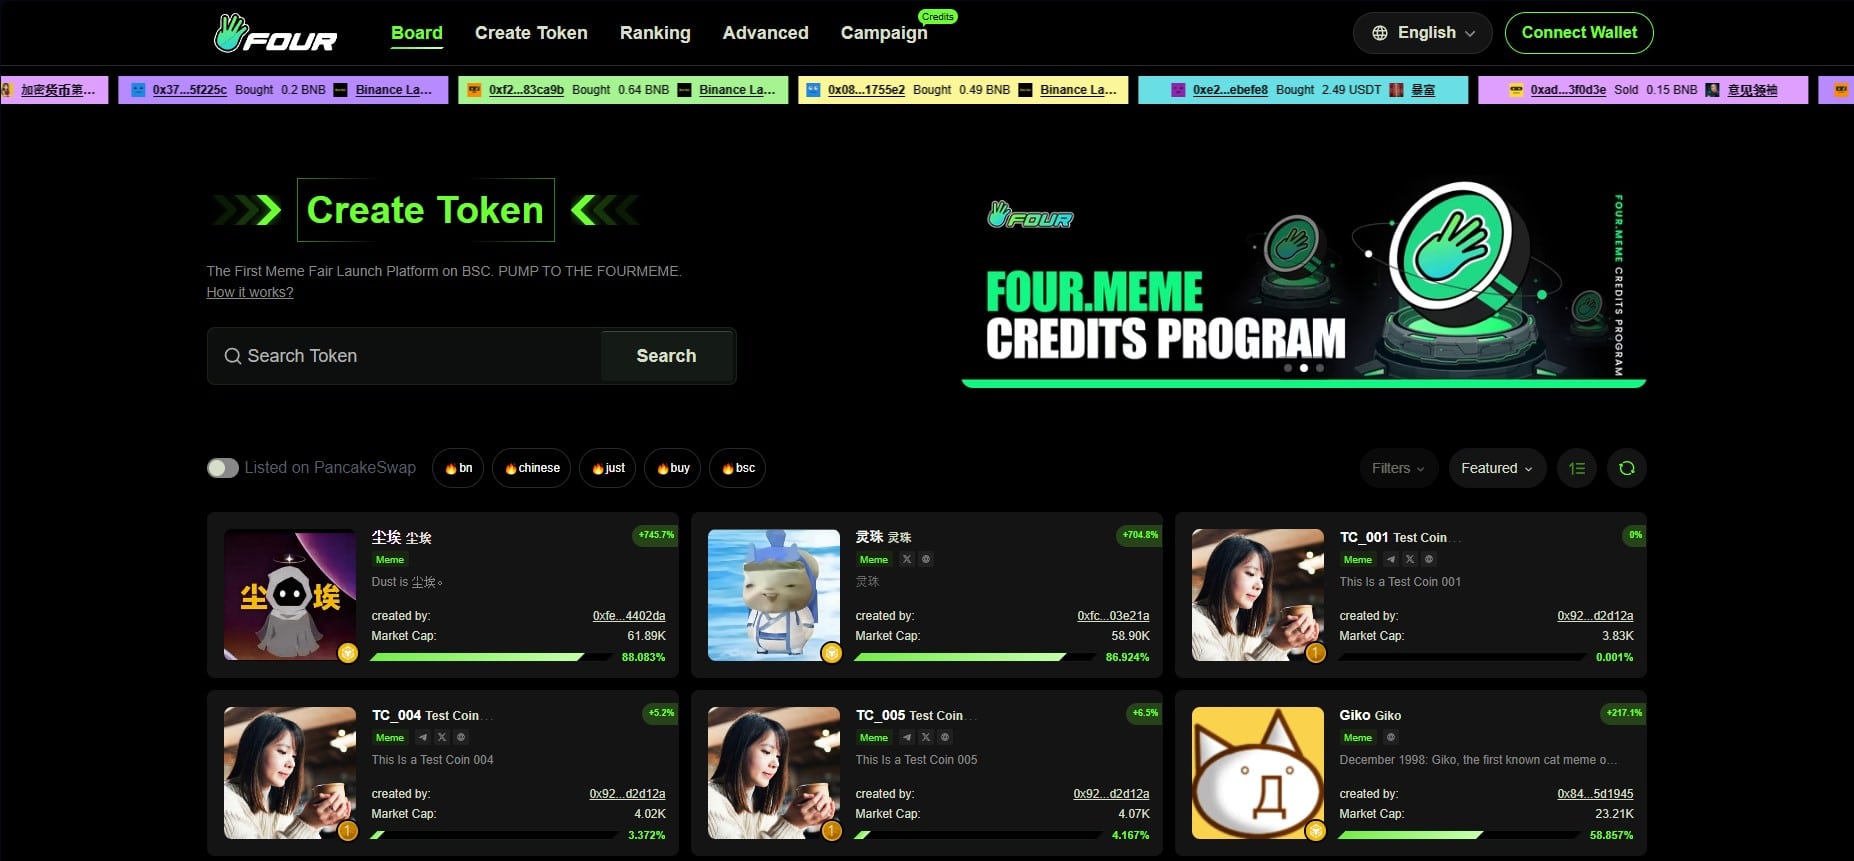Enable the 'chinese' hot tag filter
The width and height of the screenshot is (1854, 861).
tap(532, 468)
